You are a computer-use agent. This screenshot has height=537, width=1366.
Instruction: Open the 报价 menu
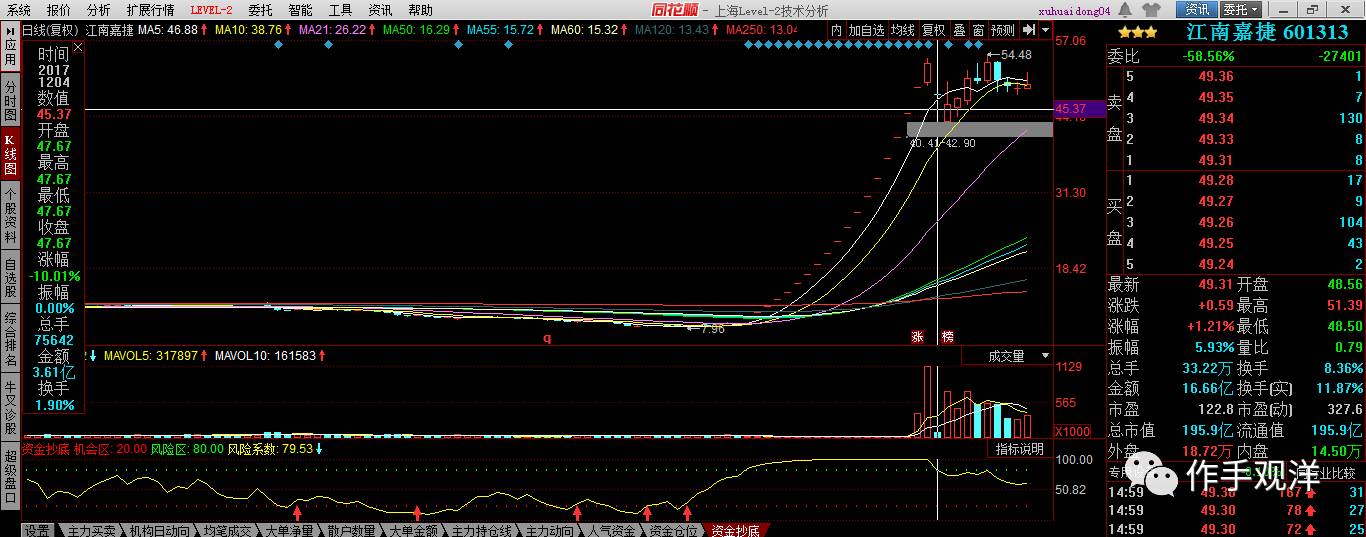click(59, 10)
